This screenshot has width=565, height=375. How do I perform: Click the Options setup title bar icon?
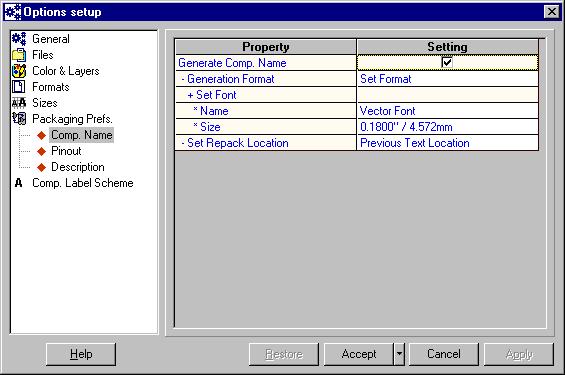pos(13,12)
